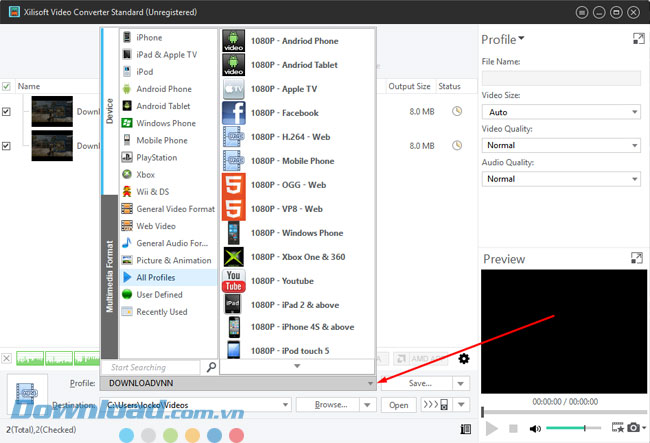Screen dimensions: 650x443
Task: Open the Android Tablet category
Action: tap(168, 106)
